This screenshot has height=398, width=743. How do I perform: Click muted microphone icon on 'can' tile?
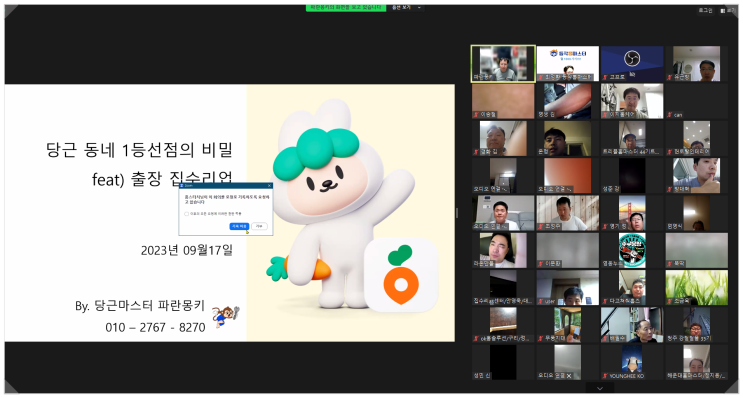(x=670, y=115)
